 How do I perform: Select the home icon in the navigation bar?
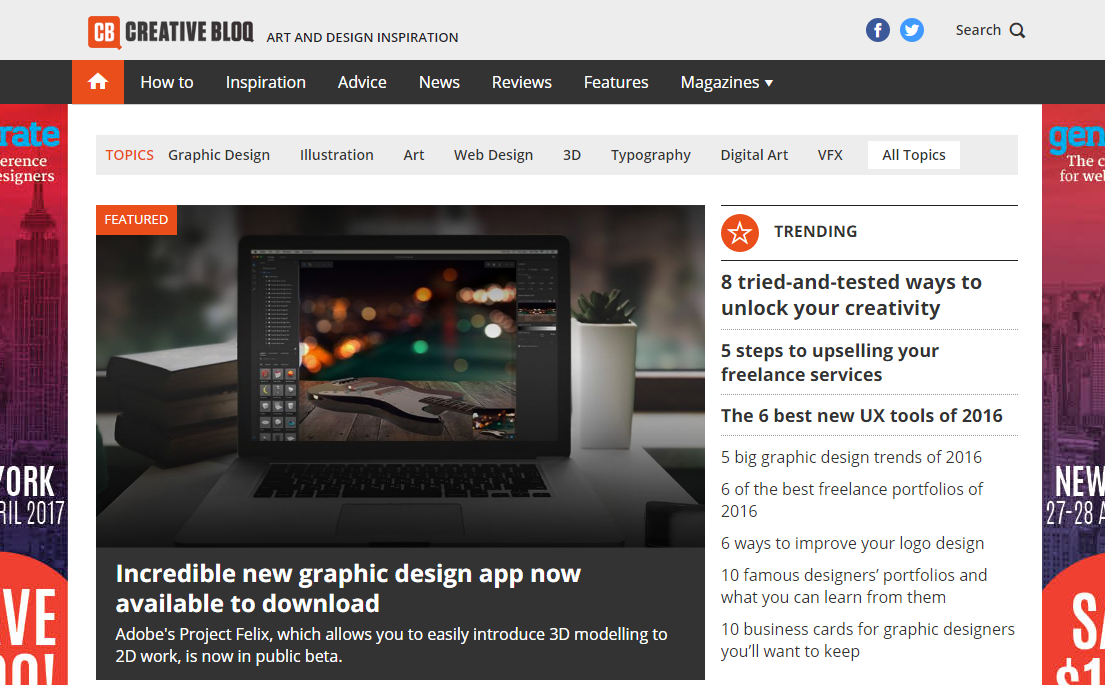(x=96, y=81)
